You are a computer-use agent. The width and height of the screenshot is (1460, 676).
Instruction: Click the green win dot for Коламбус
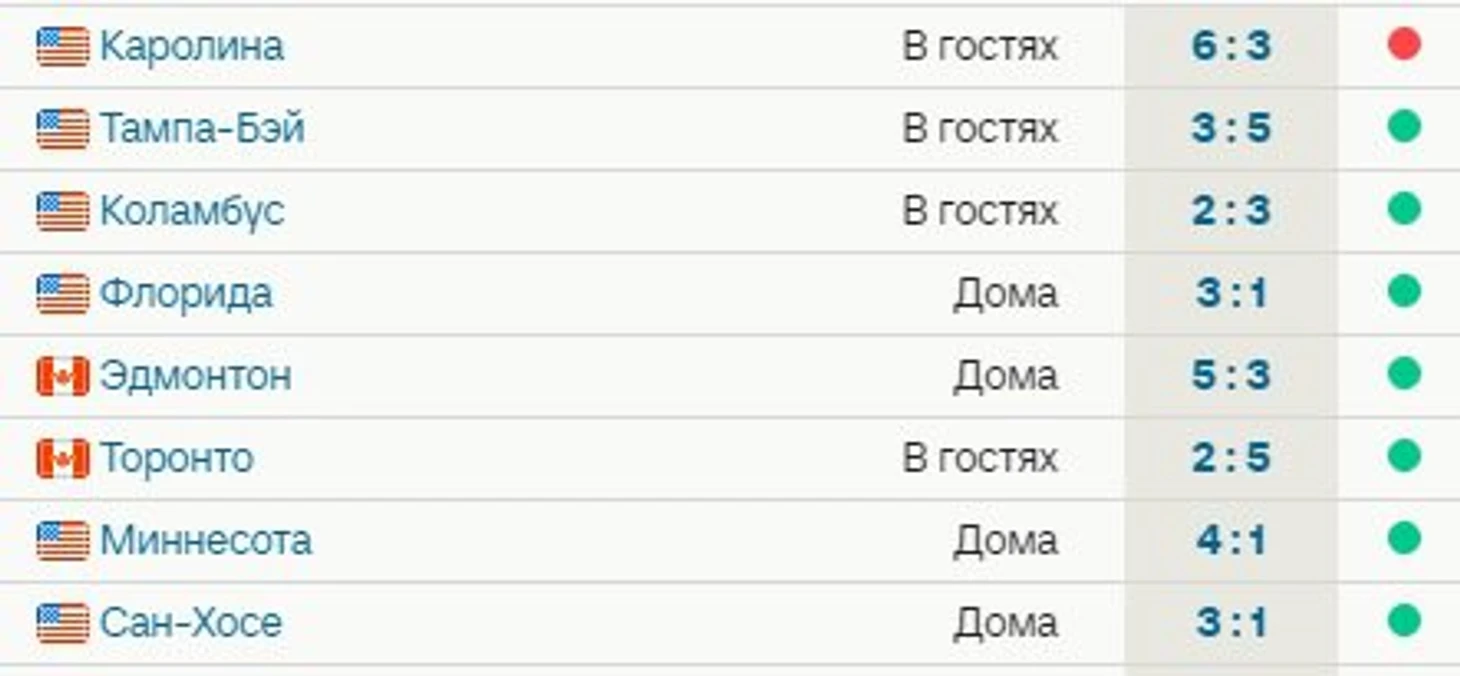tap(1404, 209)
